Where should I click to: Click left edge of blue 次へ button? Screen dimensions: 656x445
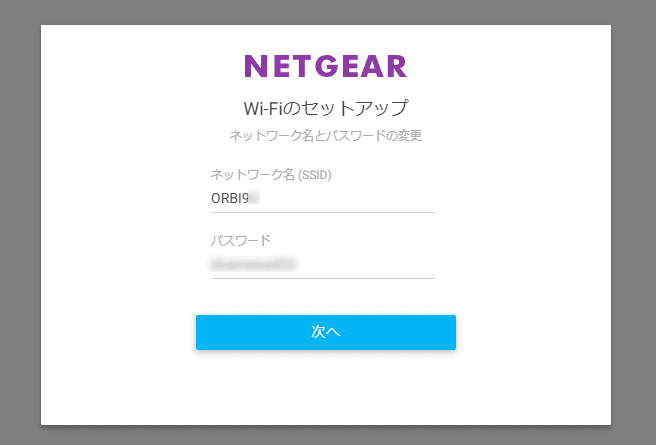tap(201, 332)
